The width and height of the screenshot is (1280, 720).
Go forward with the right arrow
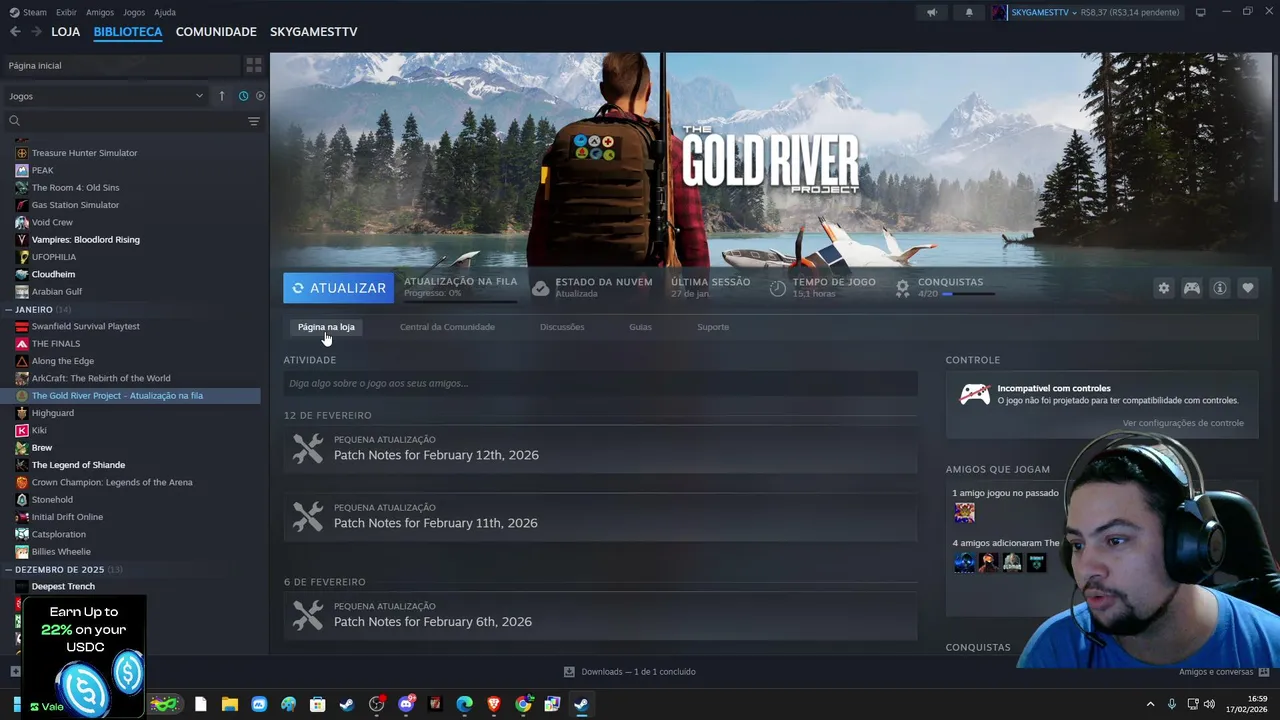[x=37, y=32]
